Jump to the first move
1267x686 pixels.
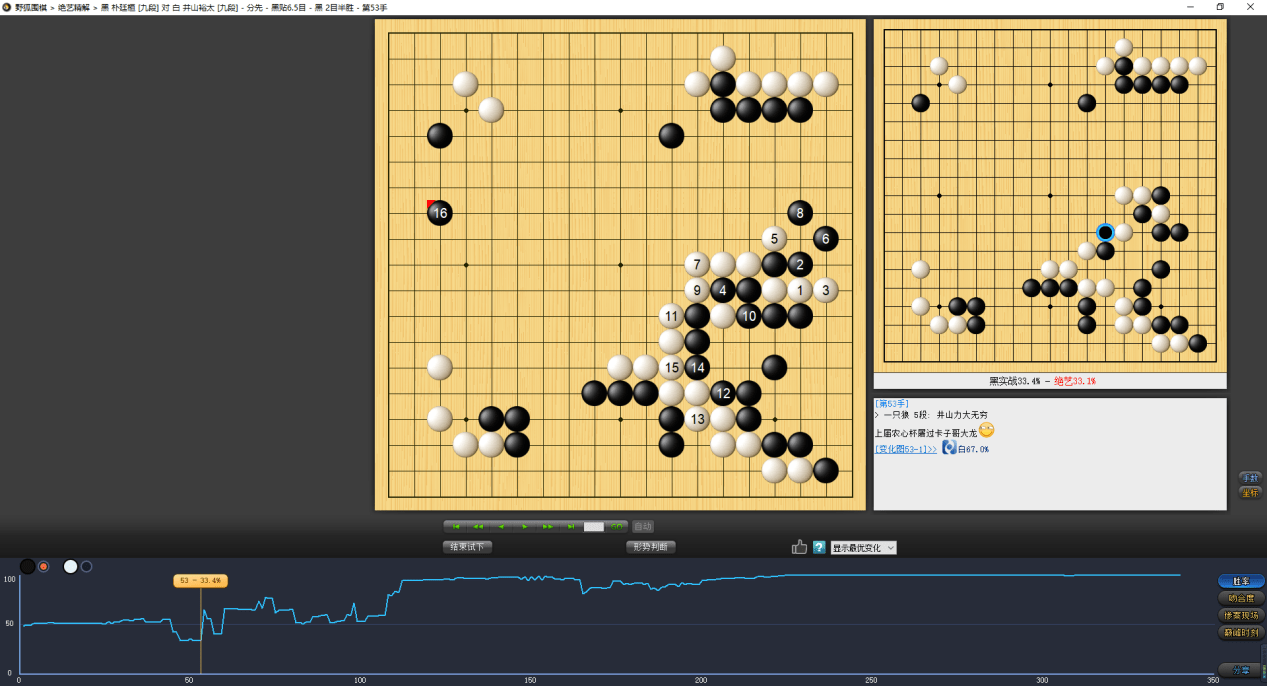pyautogui.click(x=456, y=526)
